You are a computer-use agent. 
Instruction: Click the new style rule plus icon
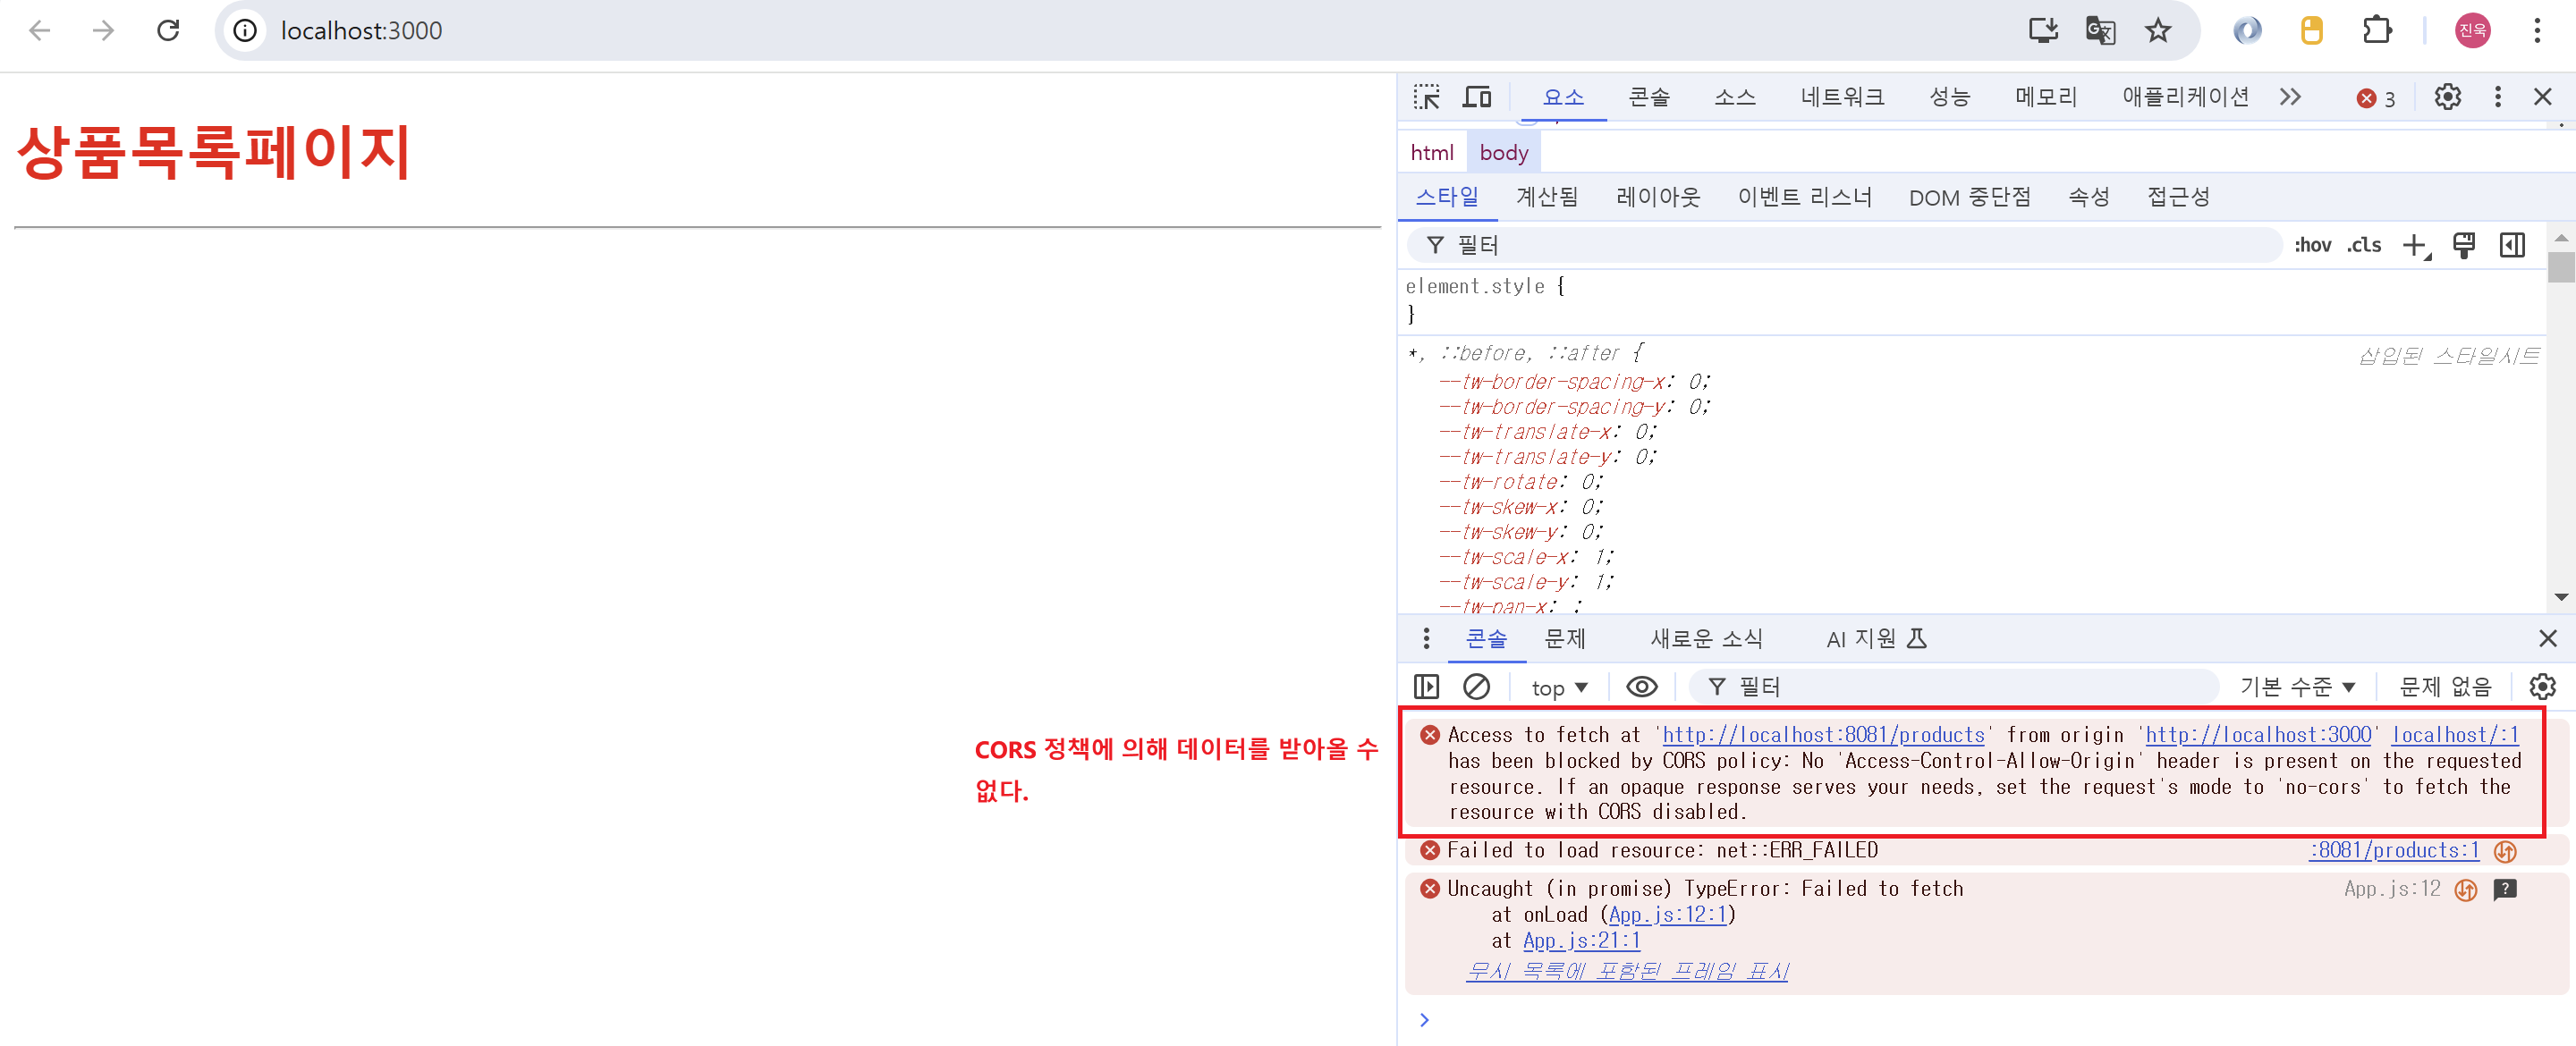2415,245
